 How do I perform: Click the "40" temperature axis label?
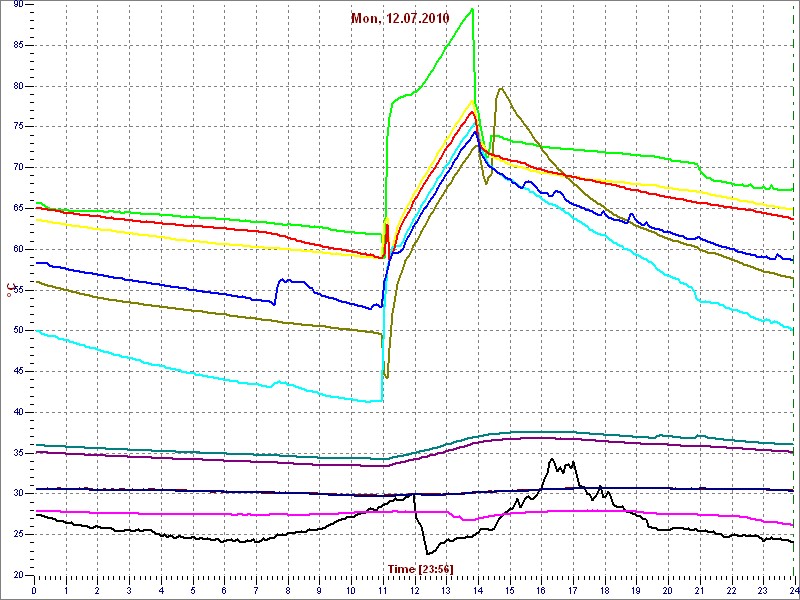[18, 412]
